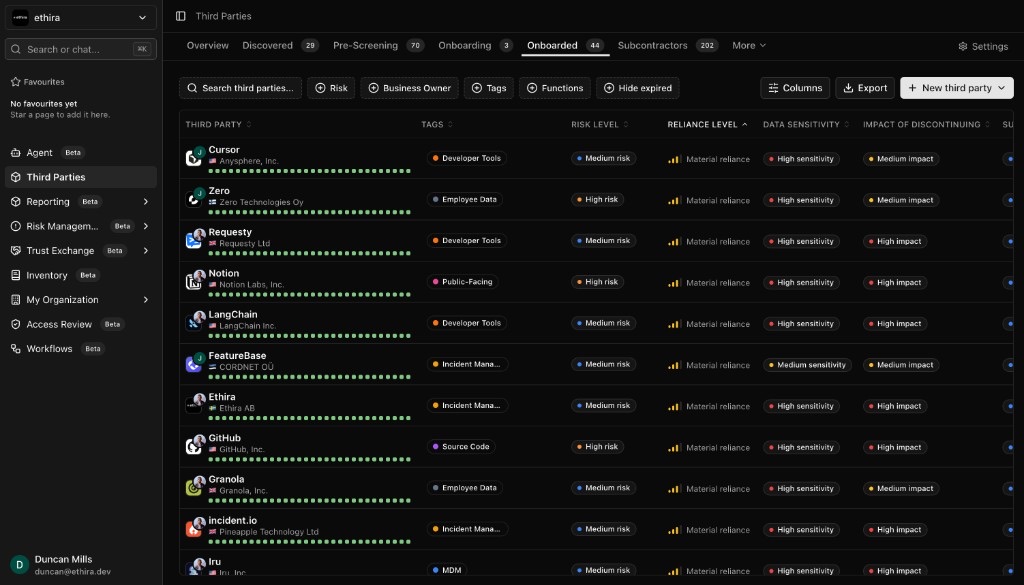Click the ethira workspace logo

[20, 18]
